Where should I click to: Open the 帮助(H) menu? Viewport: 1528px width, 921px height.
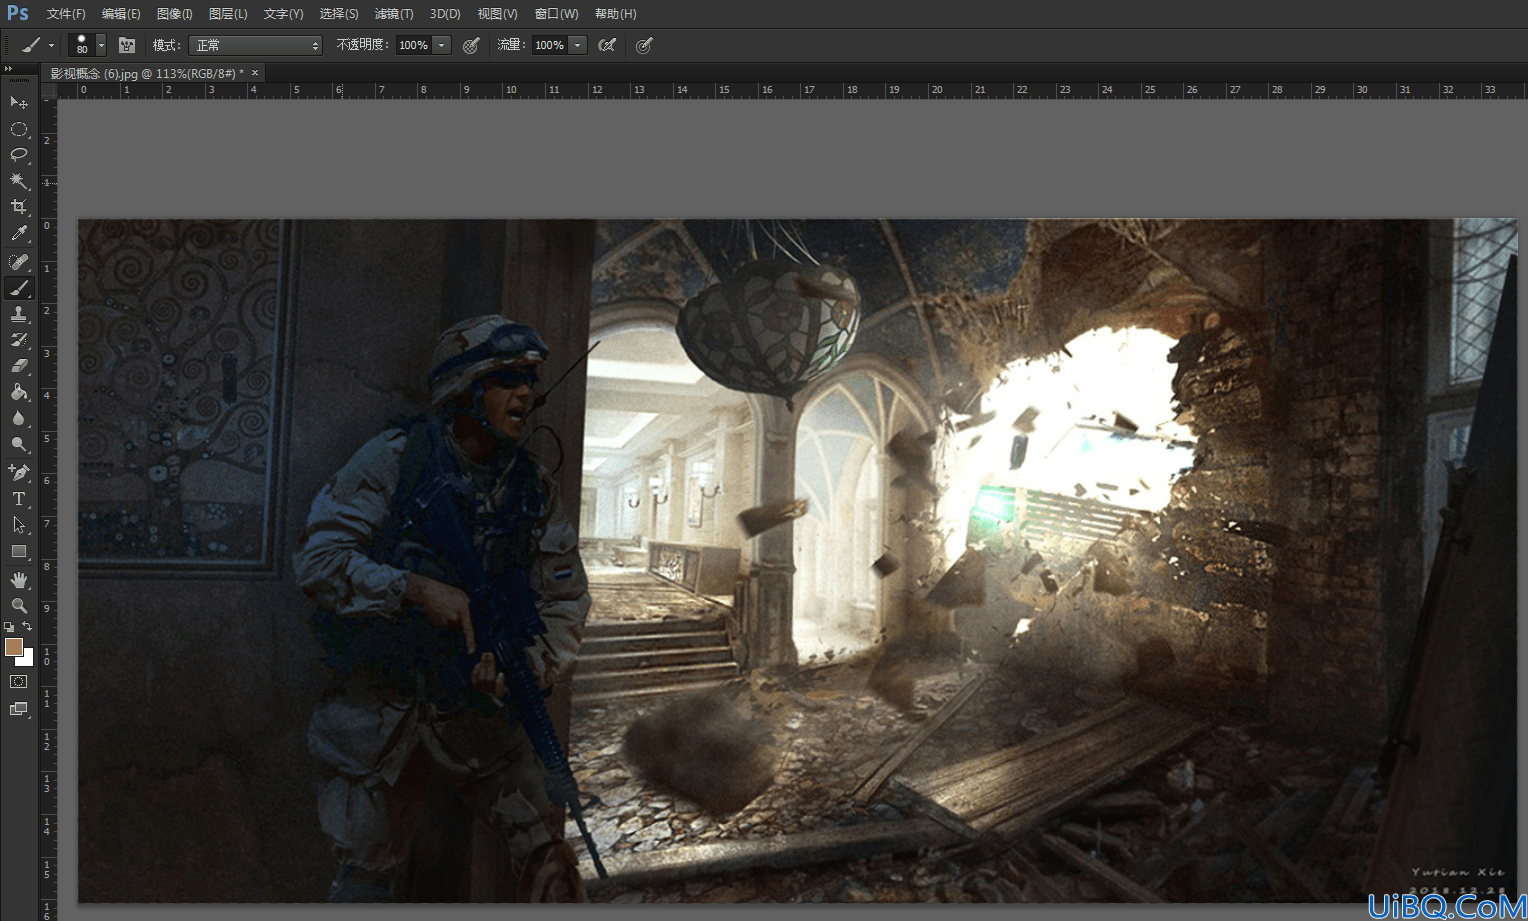pos(615,14)
